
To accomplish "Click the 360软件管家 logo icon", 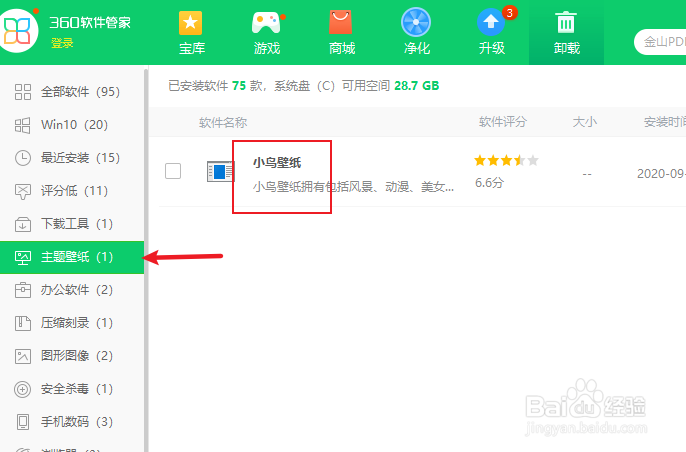I will point(18,31).
